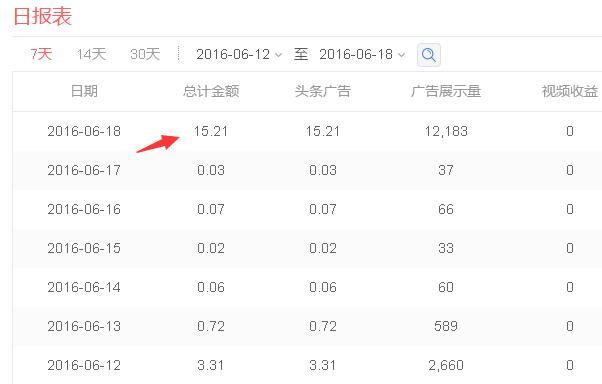Viewport: 602px width, 384px height.
Task: Open the end date 2016-06-18 dropdown
Action: coord(362,55)
